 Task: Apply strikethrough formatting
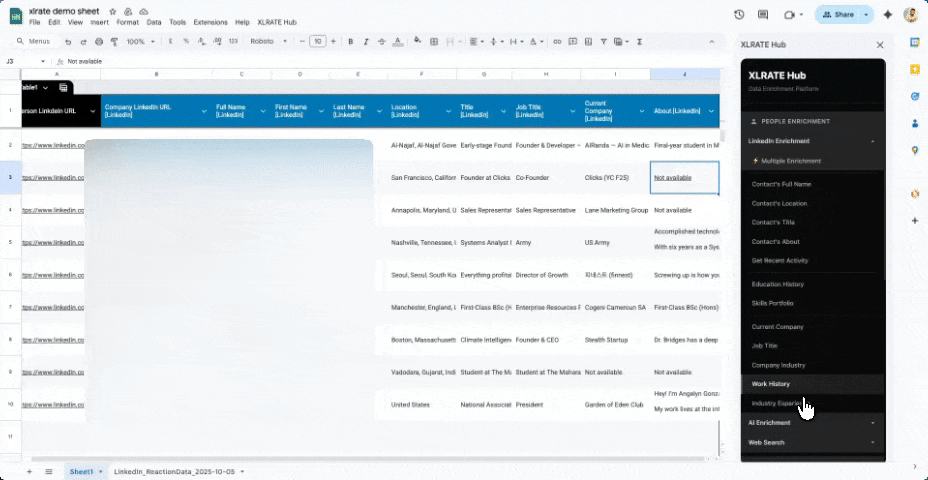[x=382, y=41]
